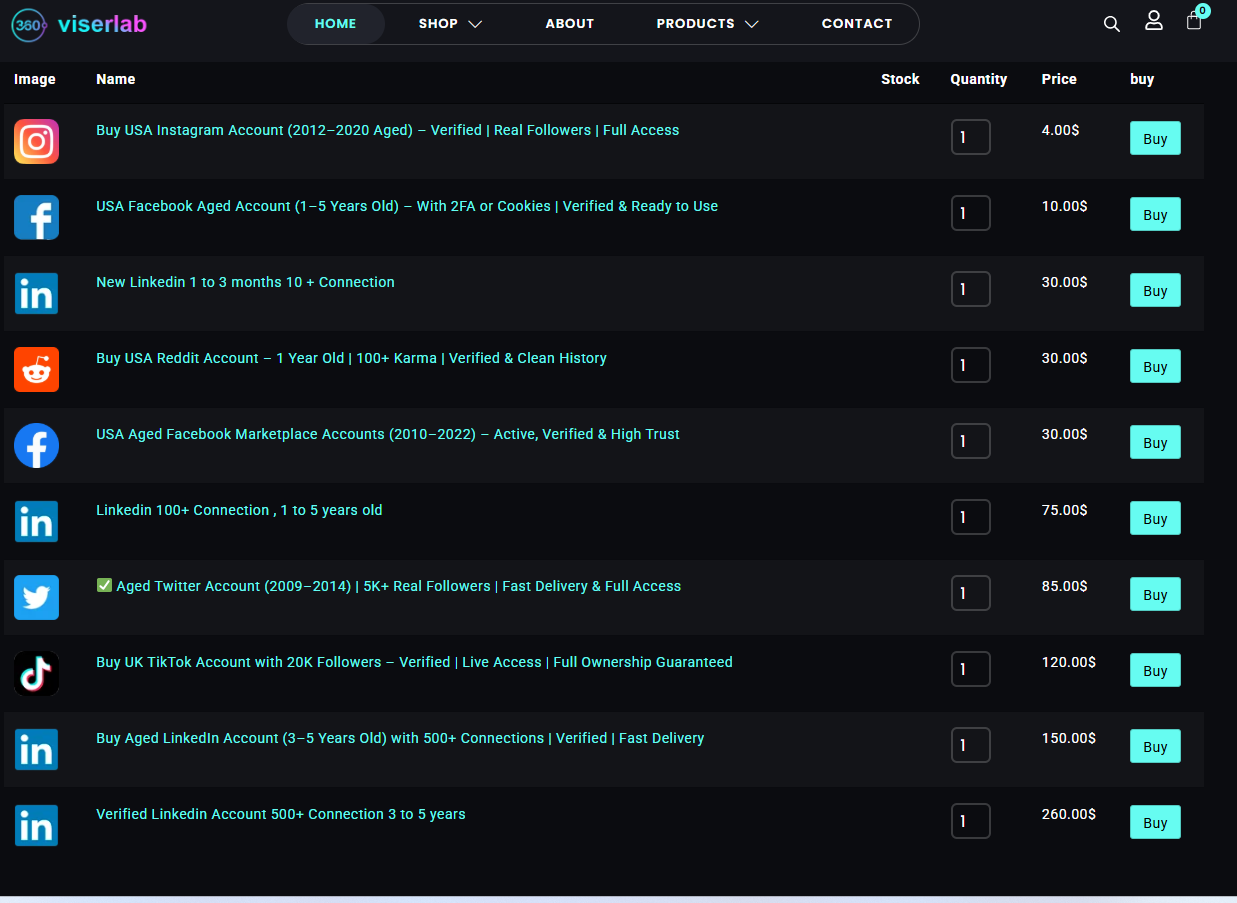
Task: Click LinkedIn icon for 100+ Connection row
Action: (37, 521)
